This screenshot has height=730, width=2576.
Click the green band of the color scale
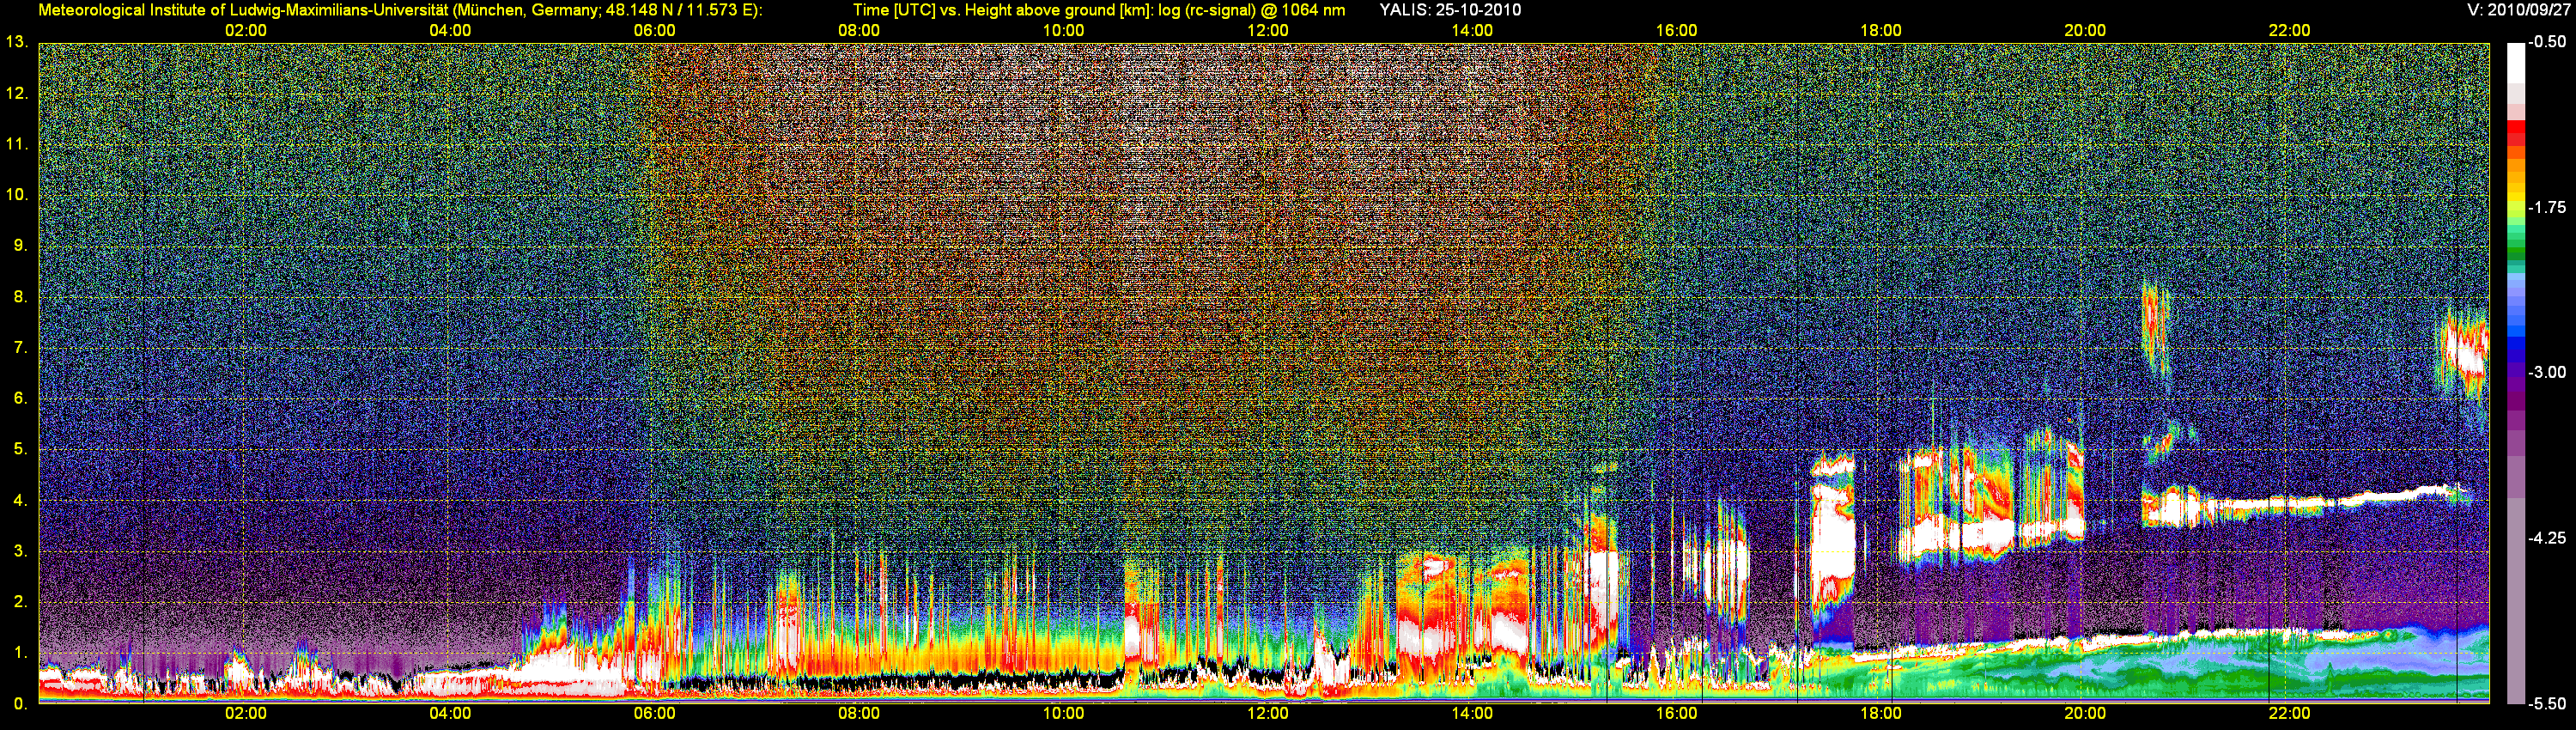pyautogui.click(x=2516, y=254)
